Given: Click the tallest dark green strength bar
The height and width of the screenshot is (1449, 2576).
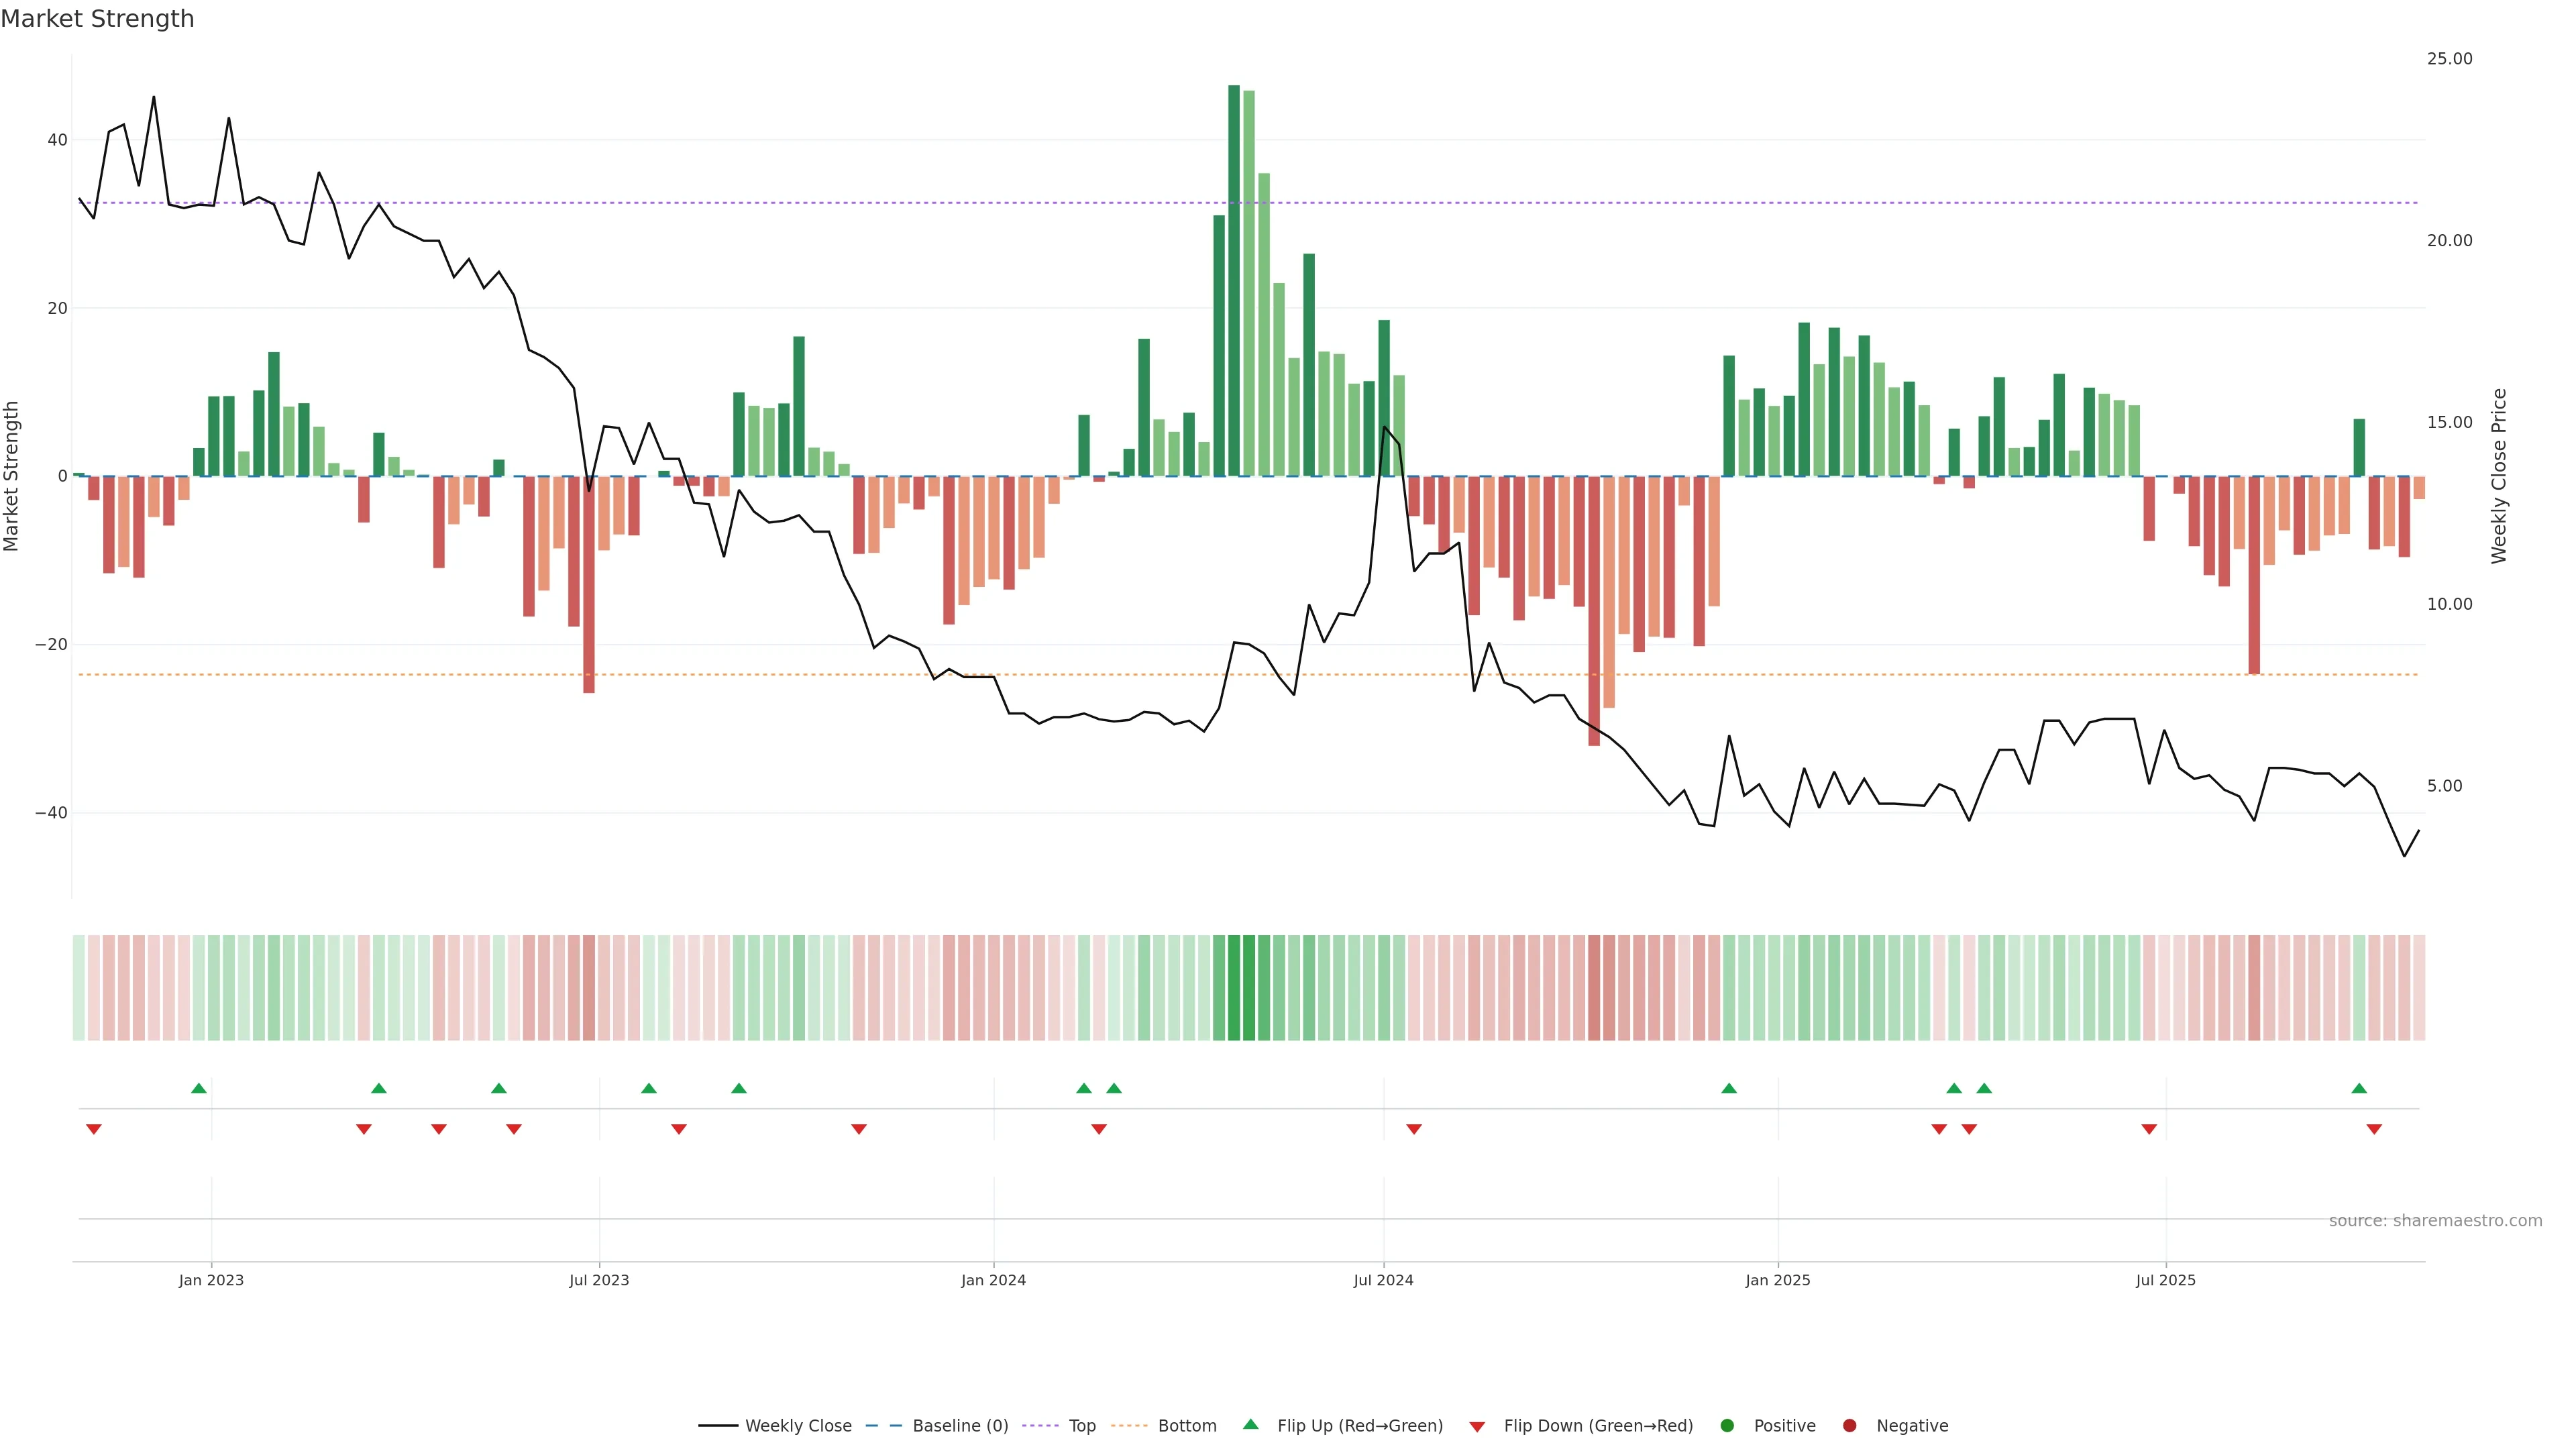Looking at the screenshot, I should [1234, 280].
